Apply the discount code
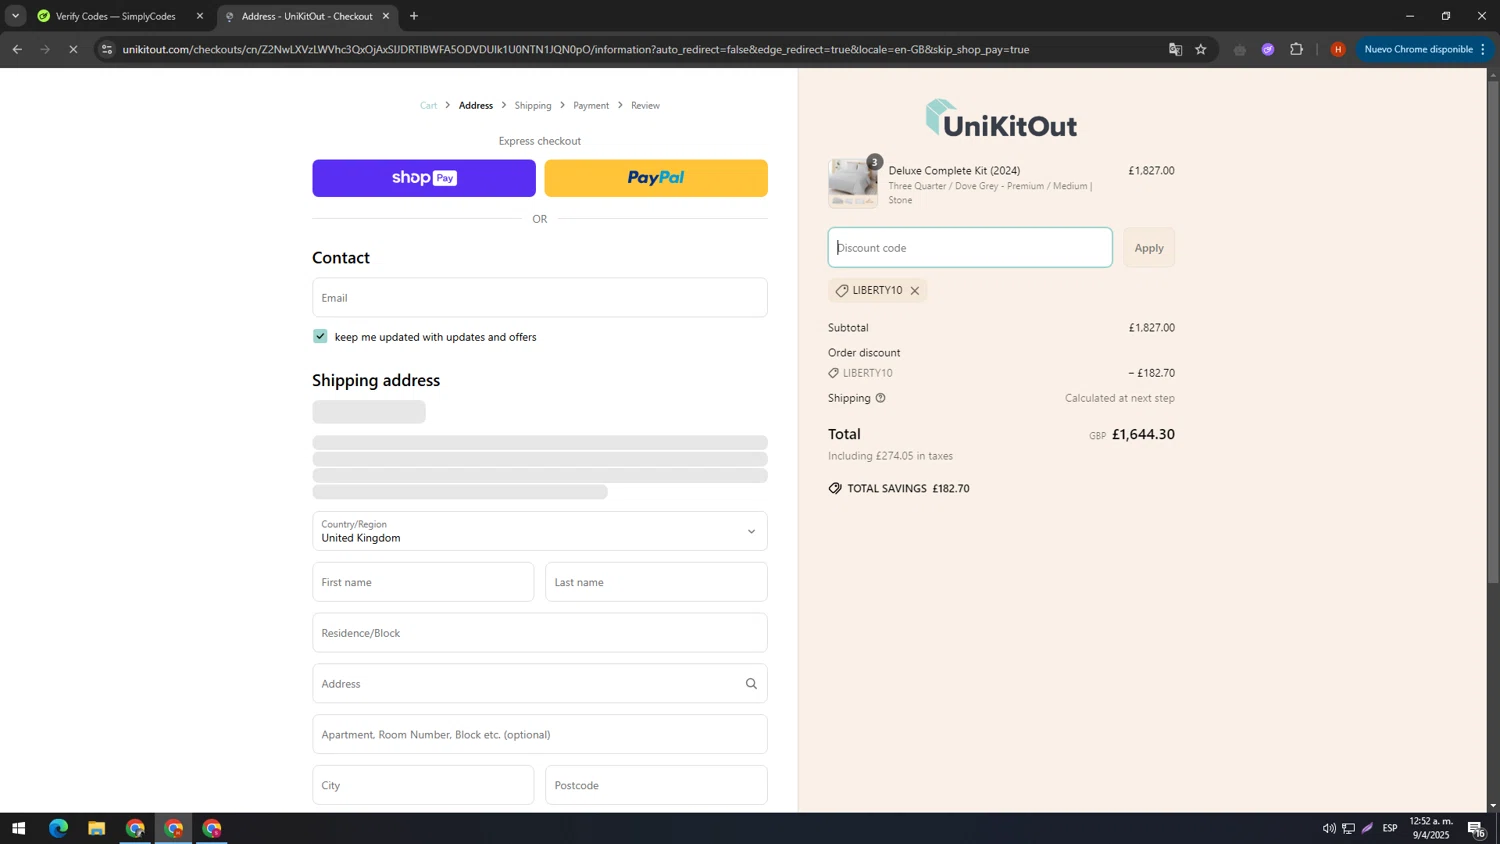 pos(1149,248)
